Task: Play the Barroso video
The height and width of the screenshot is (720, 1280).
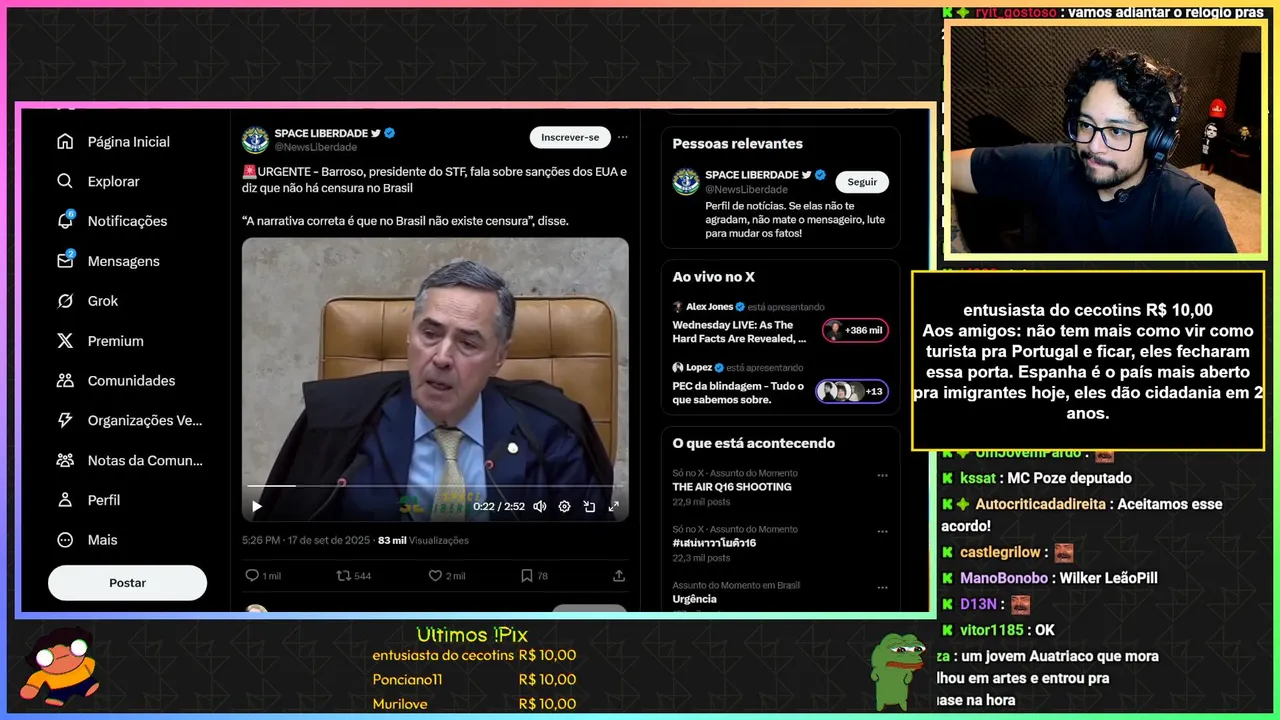Action: (257, 506)
